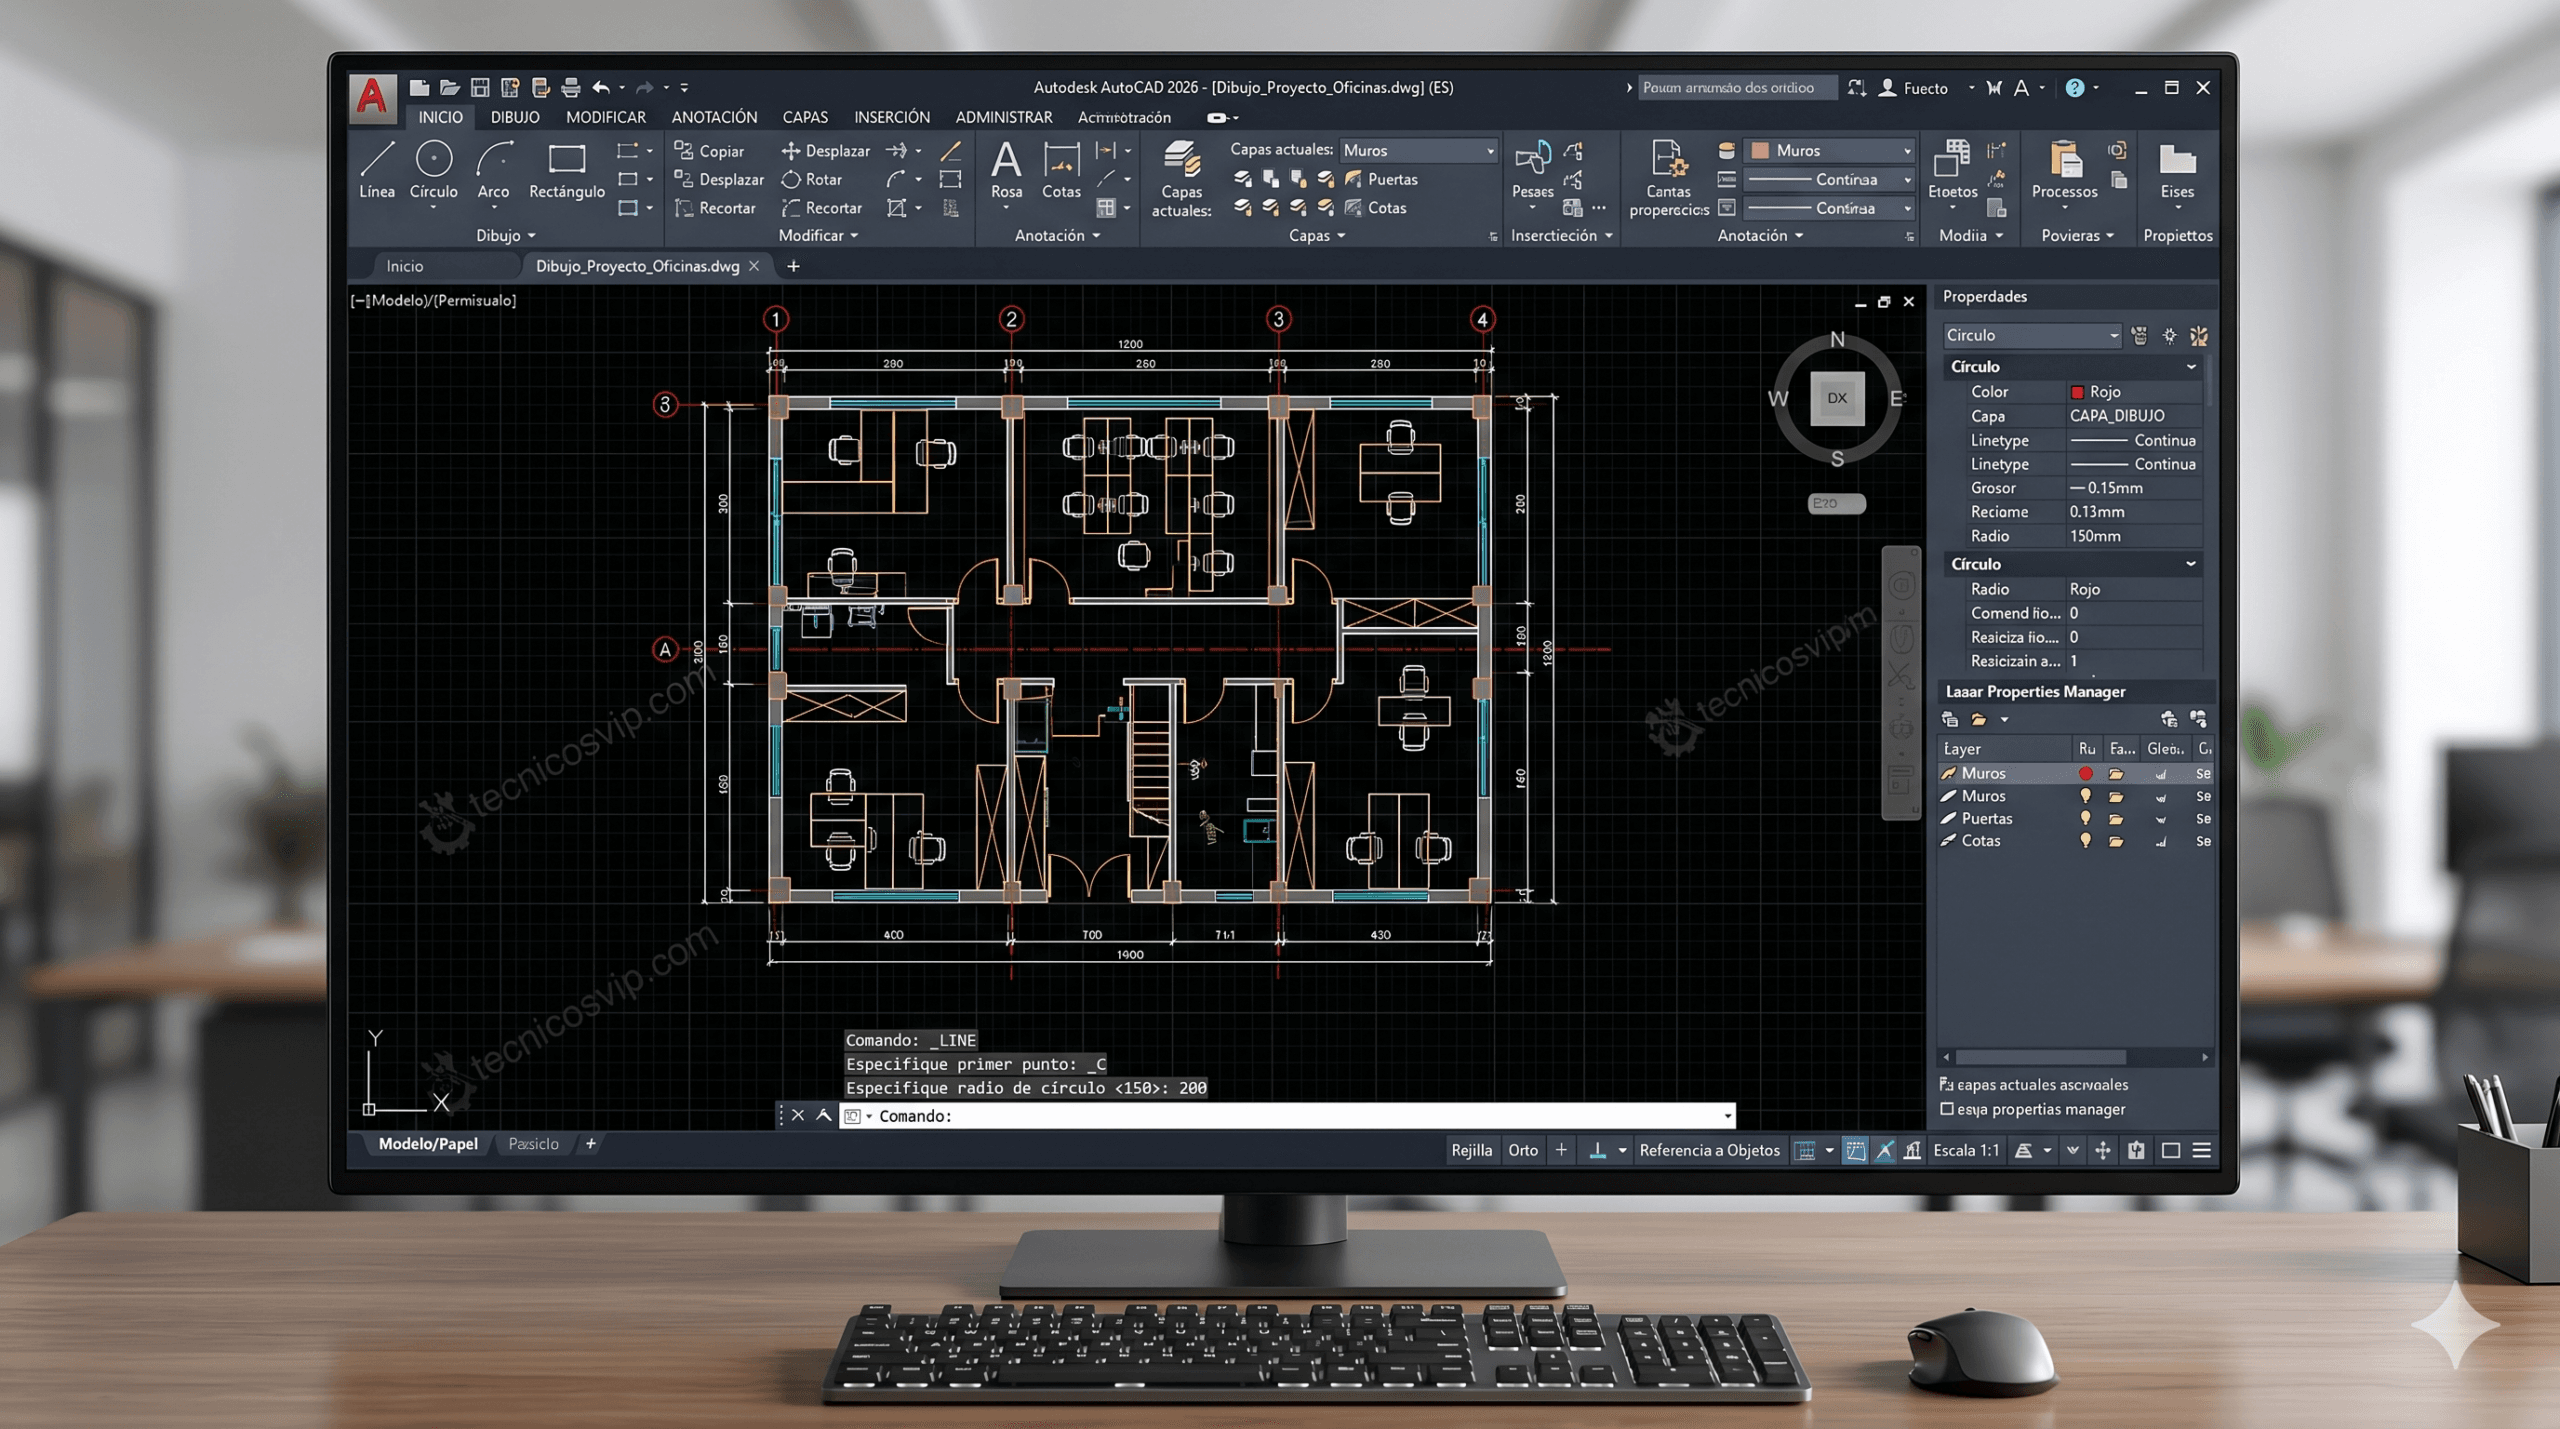Toggle the lightbulb for Cotas layer
Image resolution: width=2560 pixels, height=1429 pixels.
pyautogui.click(x=2085, y=842)
